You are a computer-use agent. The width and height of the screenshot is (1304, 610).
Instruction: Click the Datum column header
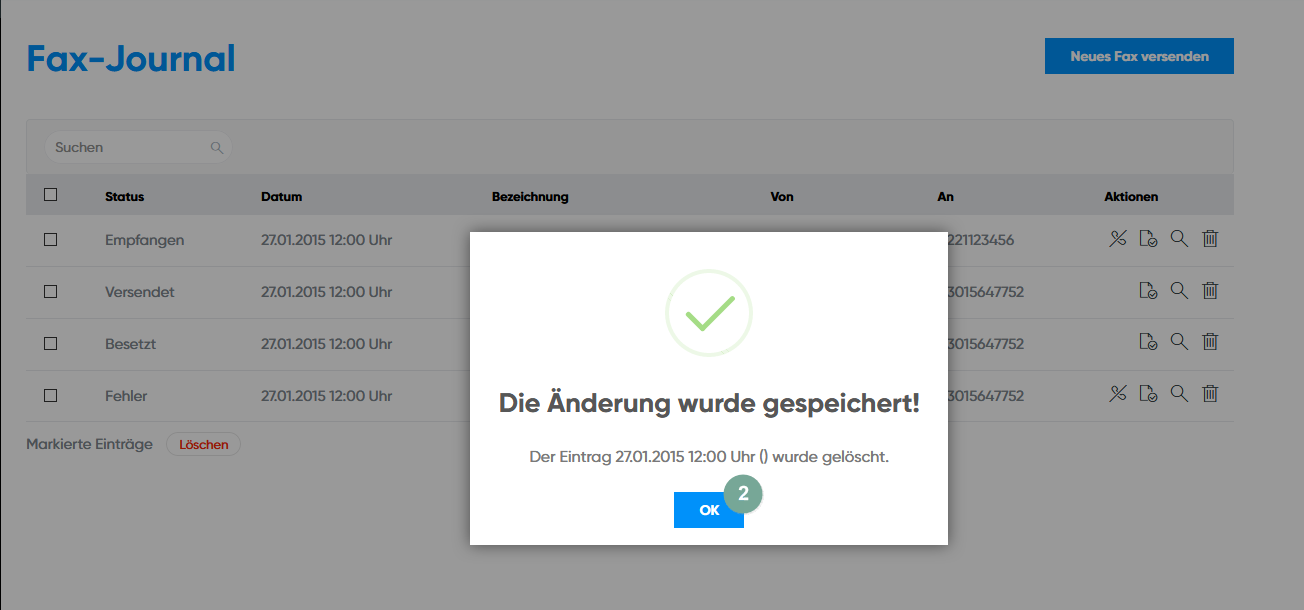pos(281,197)
